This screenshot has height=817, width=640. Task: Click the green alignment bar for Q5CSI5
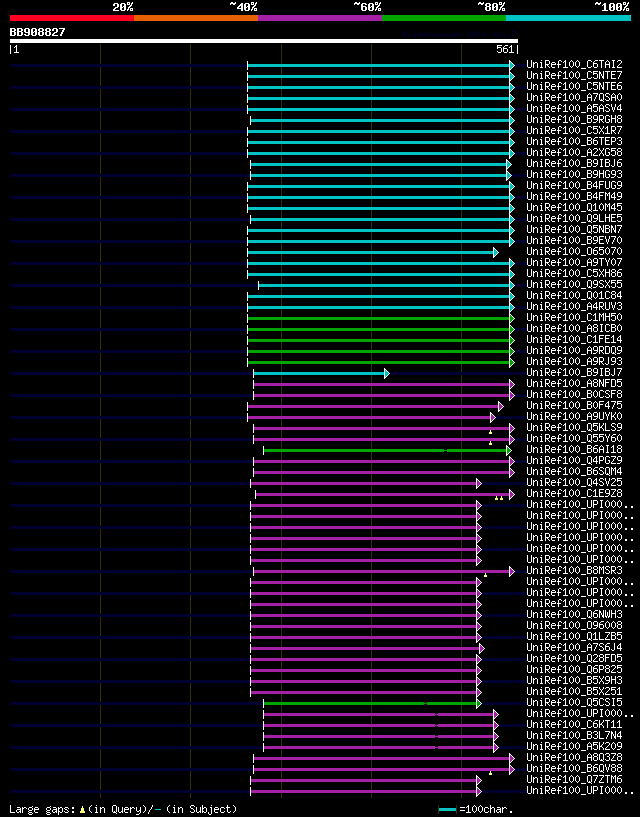372,703
